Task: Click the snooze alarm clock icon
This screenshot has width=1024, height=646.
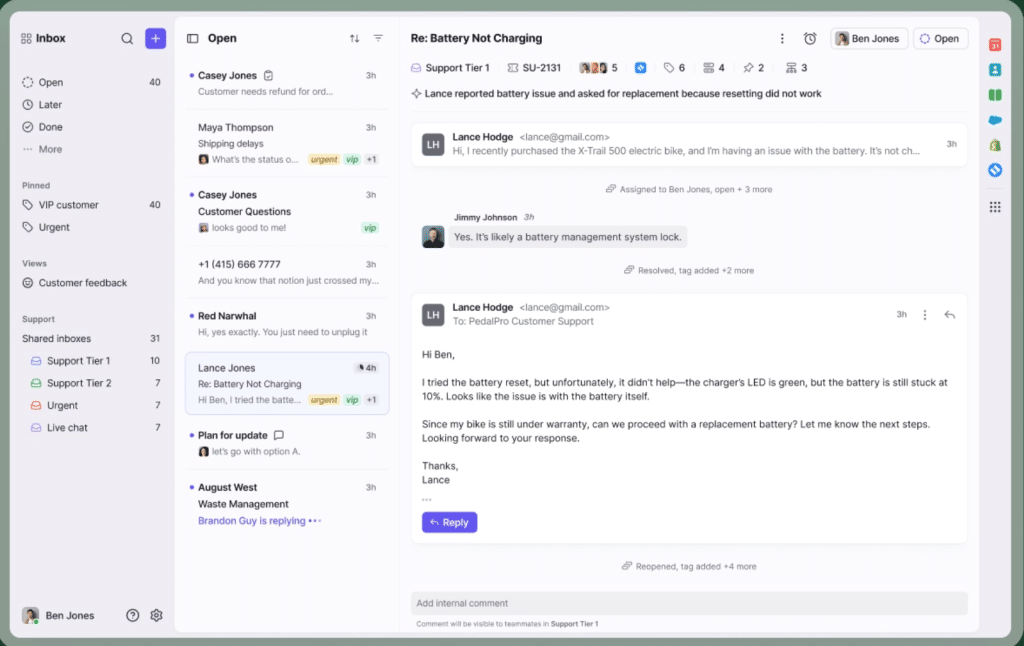Action: coord(810,39)
